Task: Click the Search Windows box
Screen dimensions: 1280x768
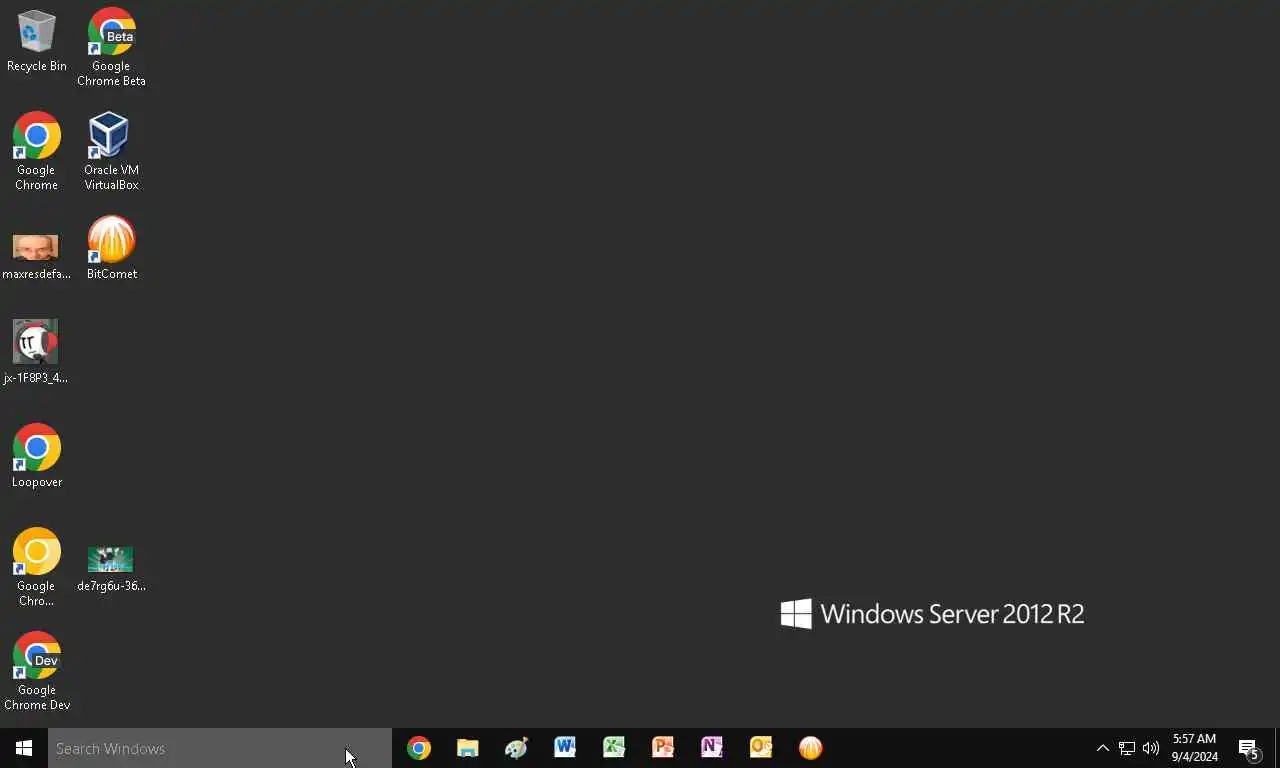Action: coord(220,748)
